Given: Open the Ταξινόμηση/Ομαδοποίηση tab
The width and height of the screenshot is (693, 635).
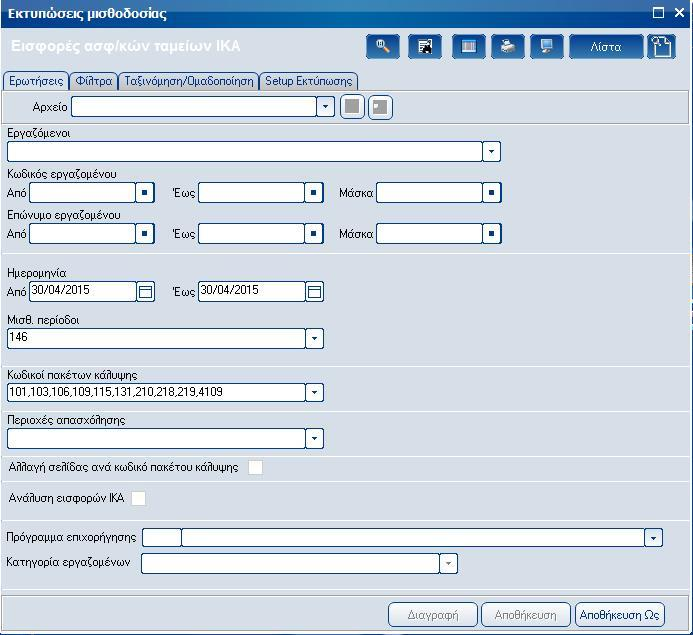Looking at the screenshot, I should 189,81.
